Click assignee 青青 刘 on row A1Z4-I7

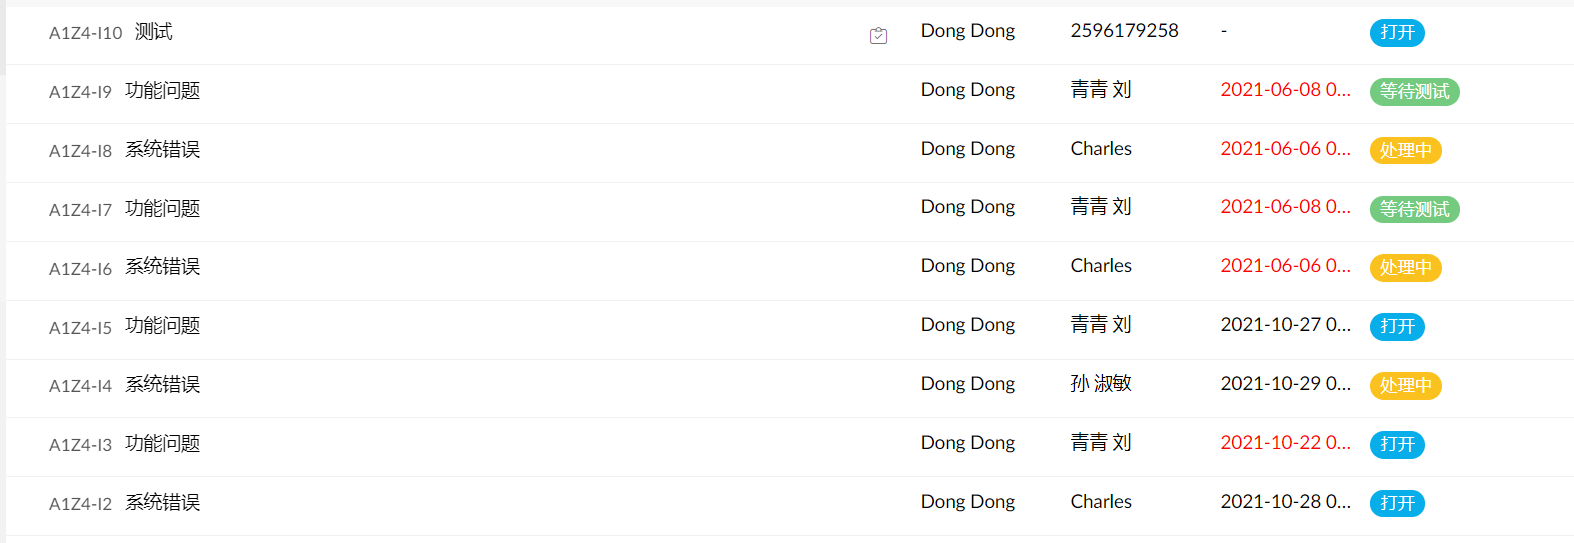(1100, 207)
